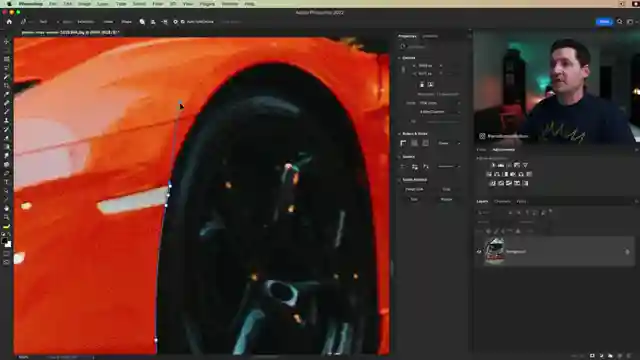Select the Crop tool
Screen dimensions: 640x360
[7, 85]
